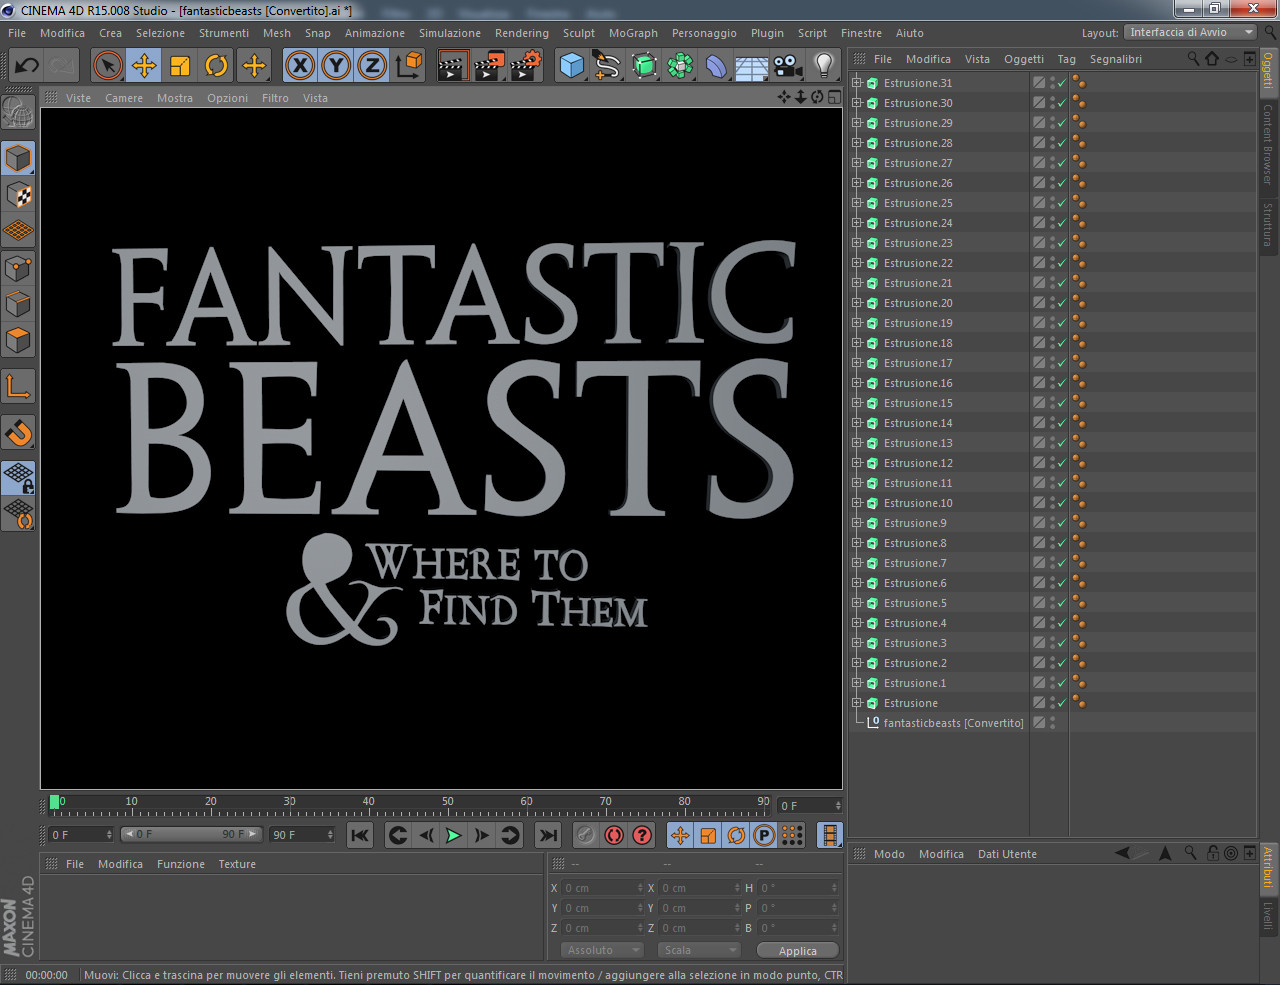
Task: Select the fantasticbeasts [Convertito] object
Action: pos(953,723)
